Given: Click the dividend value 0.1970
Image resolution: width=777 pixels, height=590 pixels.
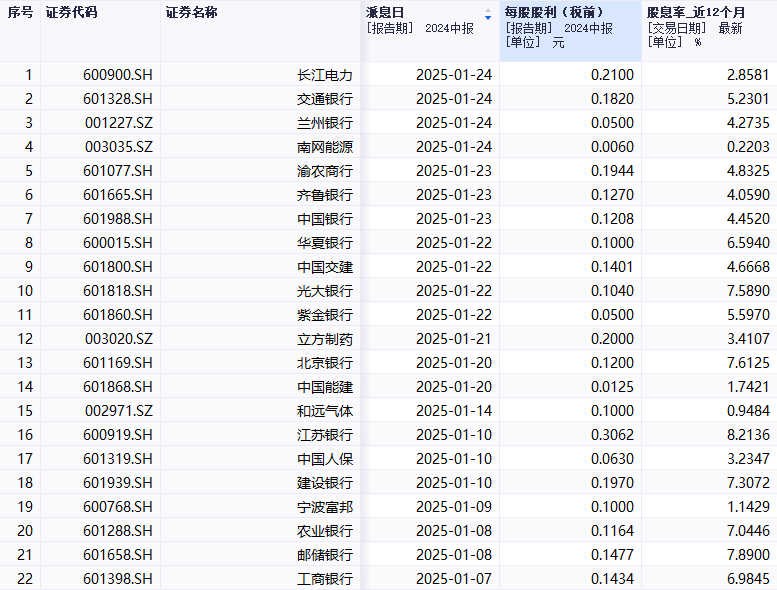Looking at the screenshot, I should point(612,483).
